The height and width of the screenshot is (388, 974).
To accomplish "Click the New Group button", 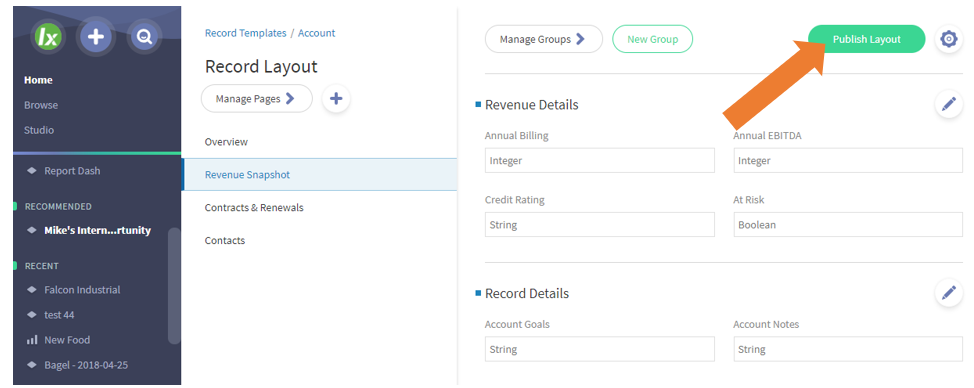I will click(652, 39).
